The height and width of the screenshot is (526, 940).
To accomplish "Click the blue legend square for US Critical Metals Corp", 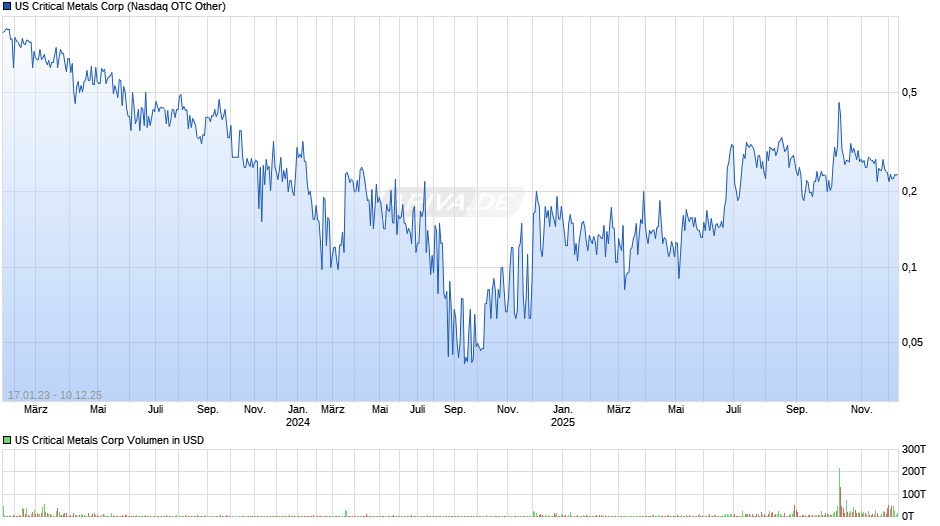I will [7, 7].
